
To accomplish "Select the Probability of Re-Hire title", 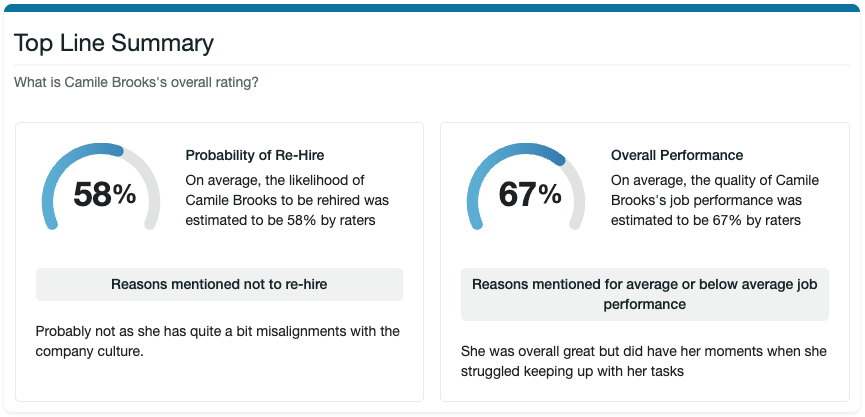I will click(x=255, y=155).
